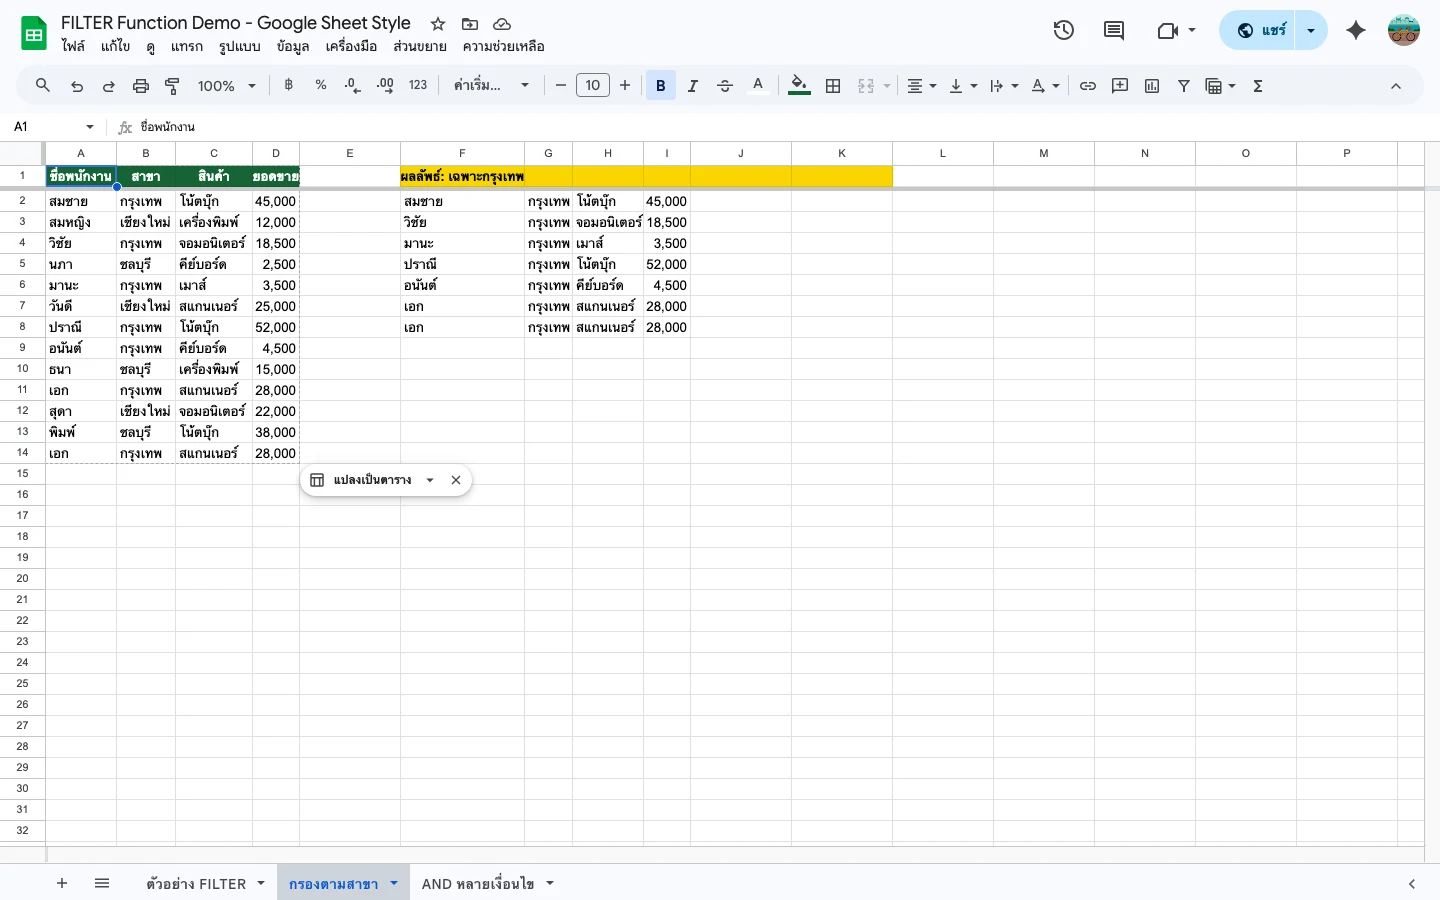Click the borders icon
This screenshot has width=1440, height=900.
pyautogui.click(x=833, y=86)
